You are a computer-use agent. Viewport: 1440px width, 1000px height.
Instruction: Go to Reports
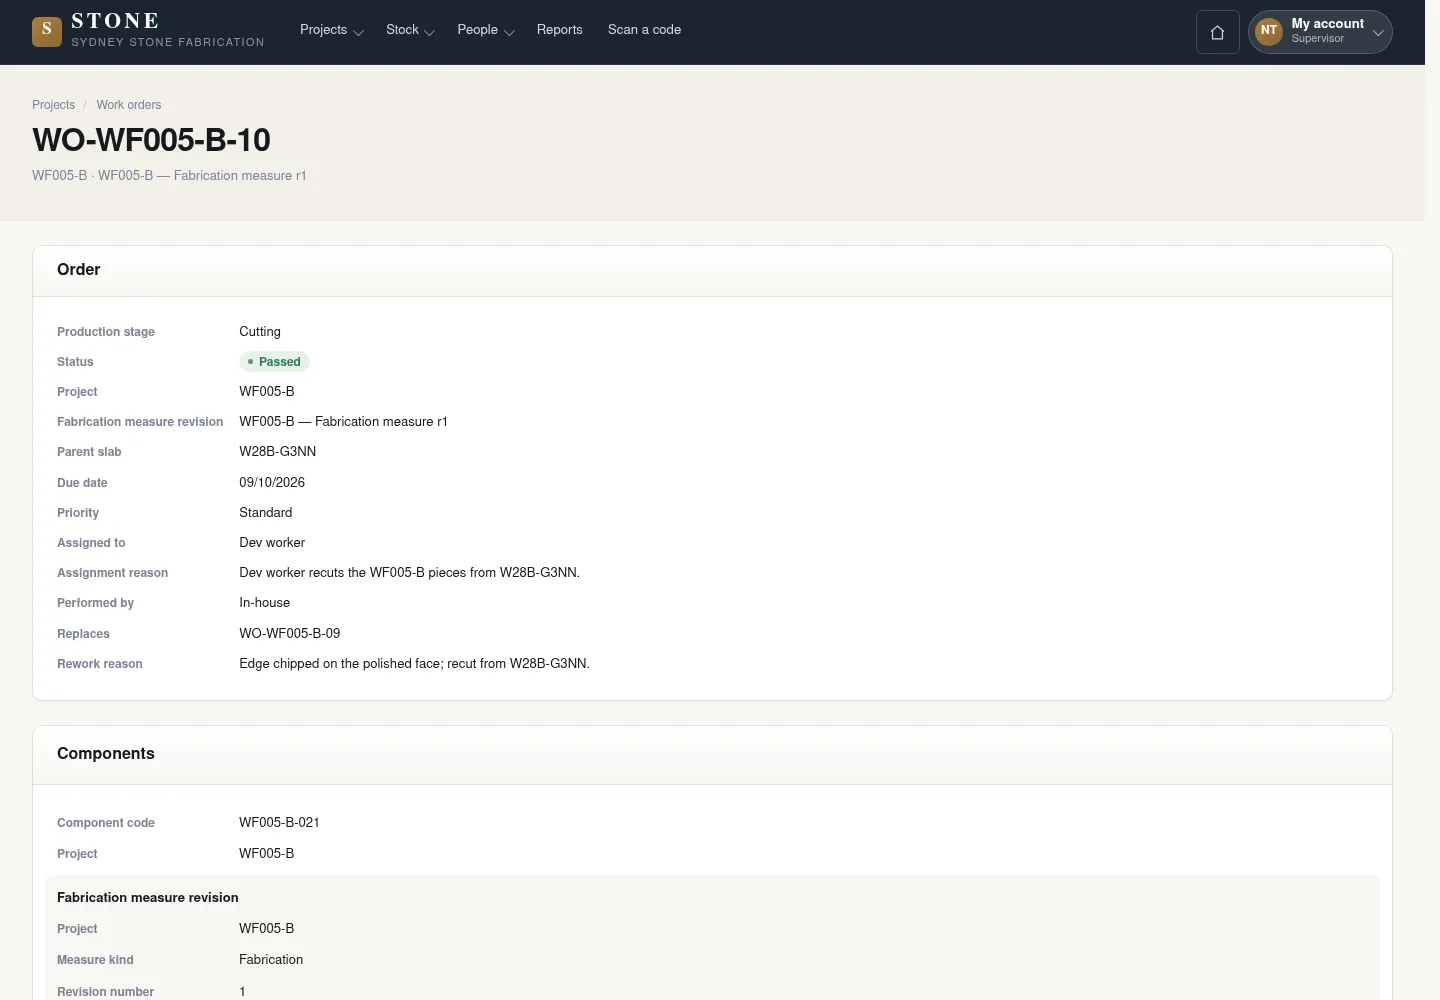coord(559,30)
